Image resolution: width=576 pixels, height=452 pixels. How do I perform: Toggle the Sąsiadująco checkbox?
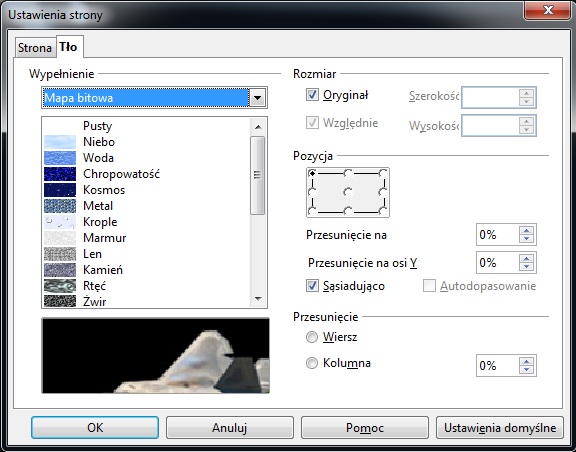(x=312, y=286)
